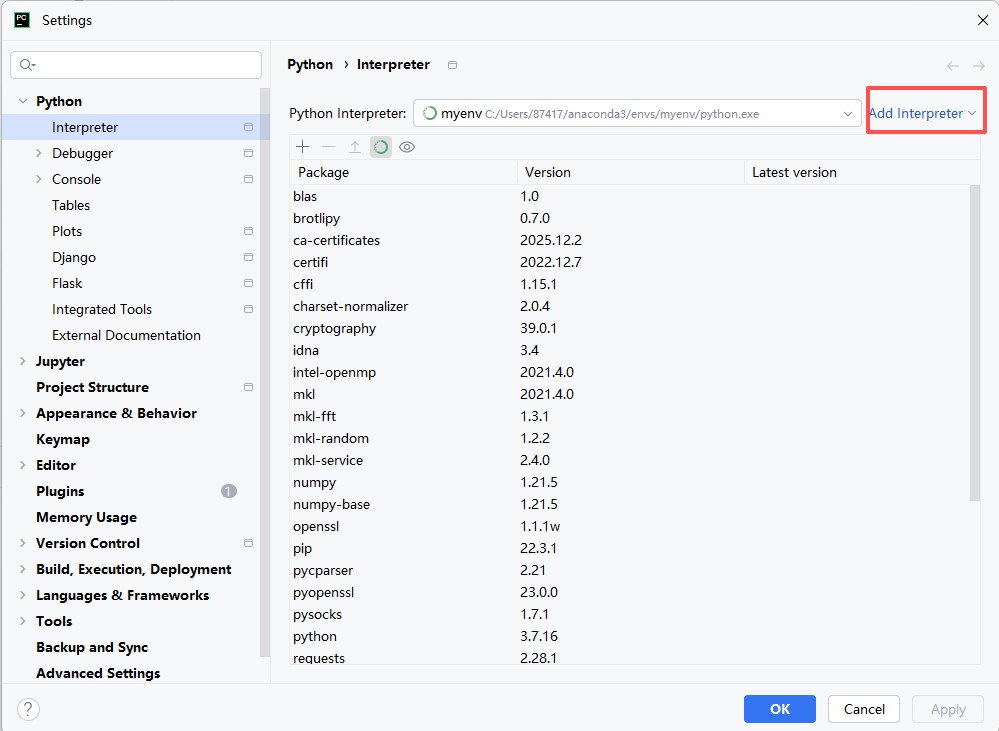Click the help question mark icon
The height and width of the screenshot is (731, 999).
(28, 709)
